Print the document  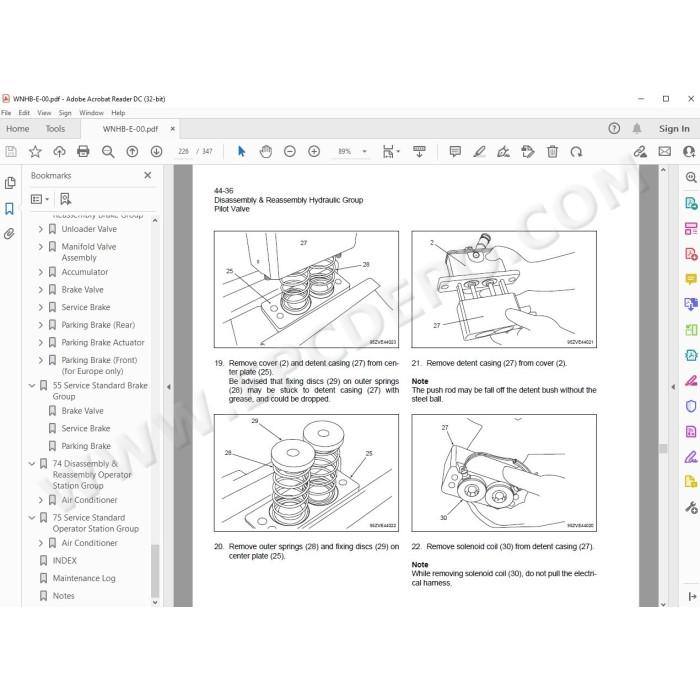[x=83, y=152]
